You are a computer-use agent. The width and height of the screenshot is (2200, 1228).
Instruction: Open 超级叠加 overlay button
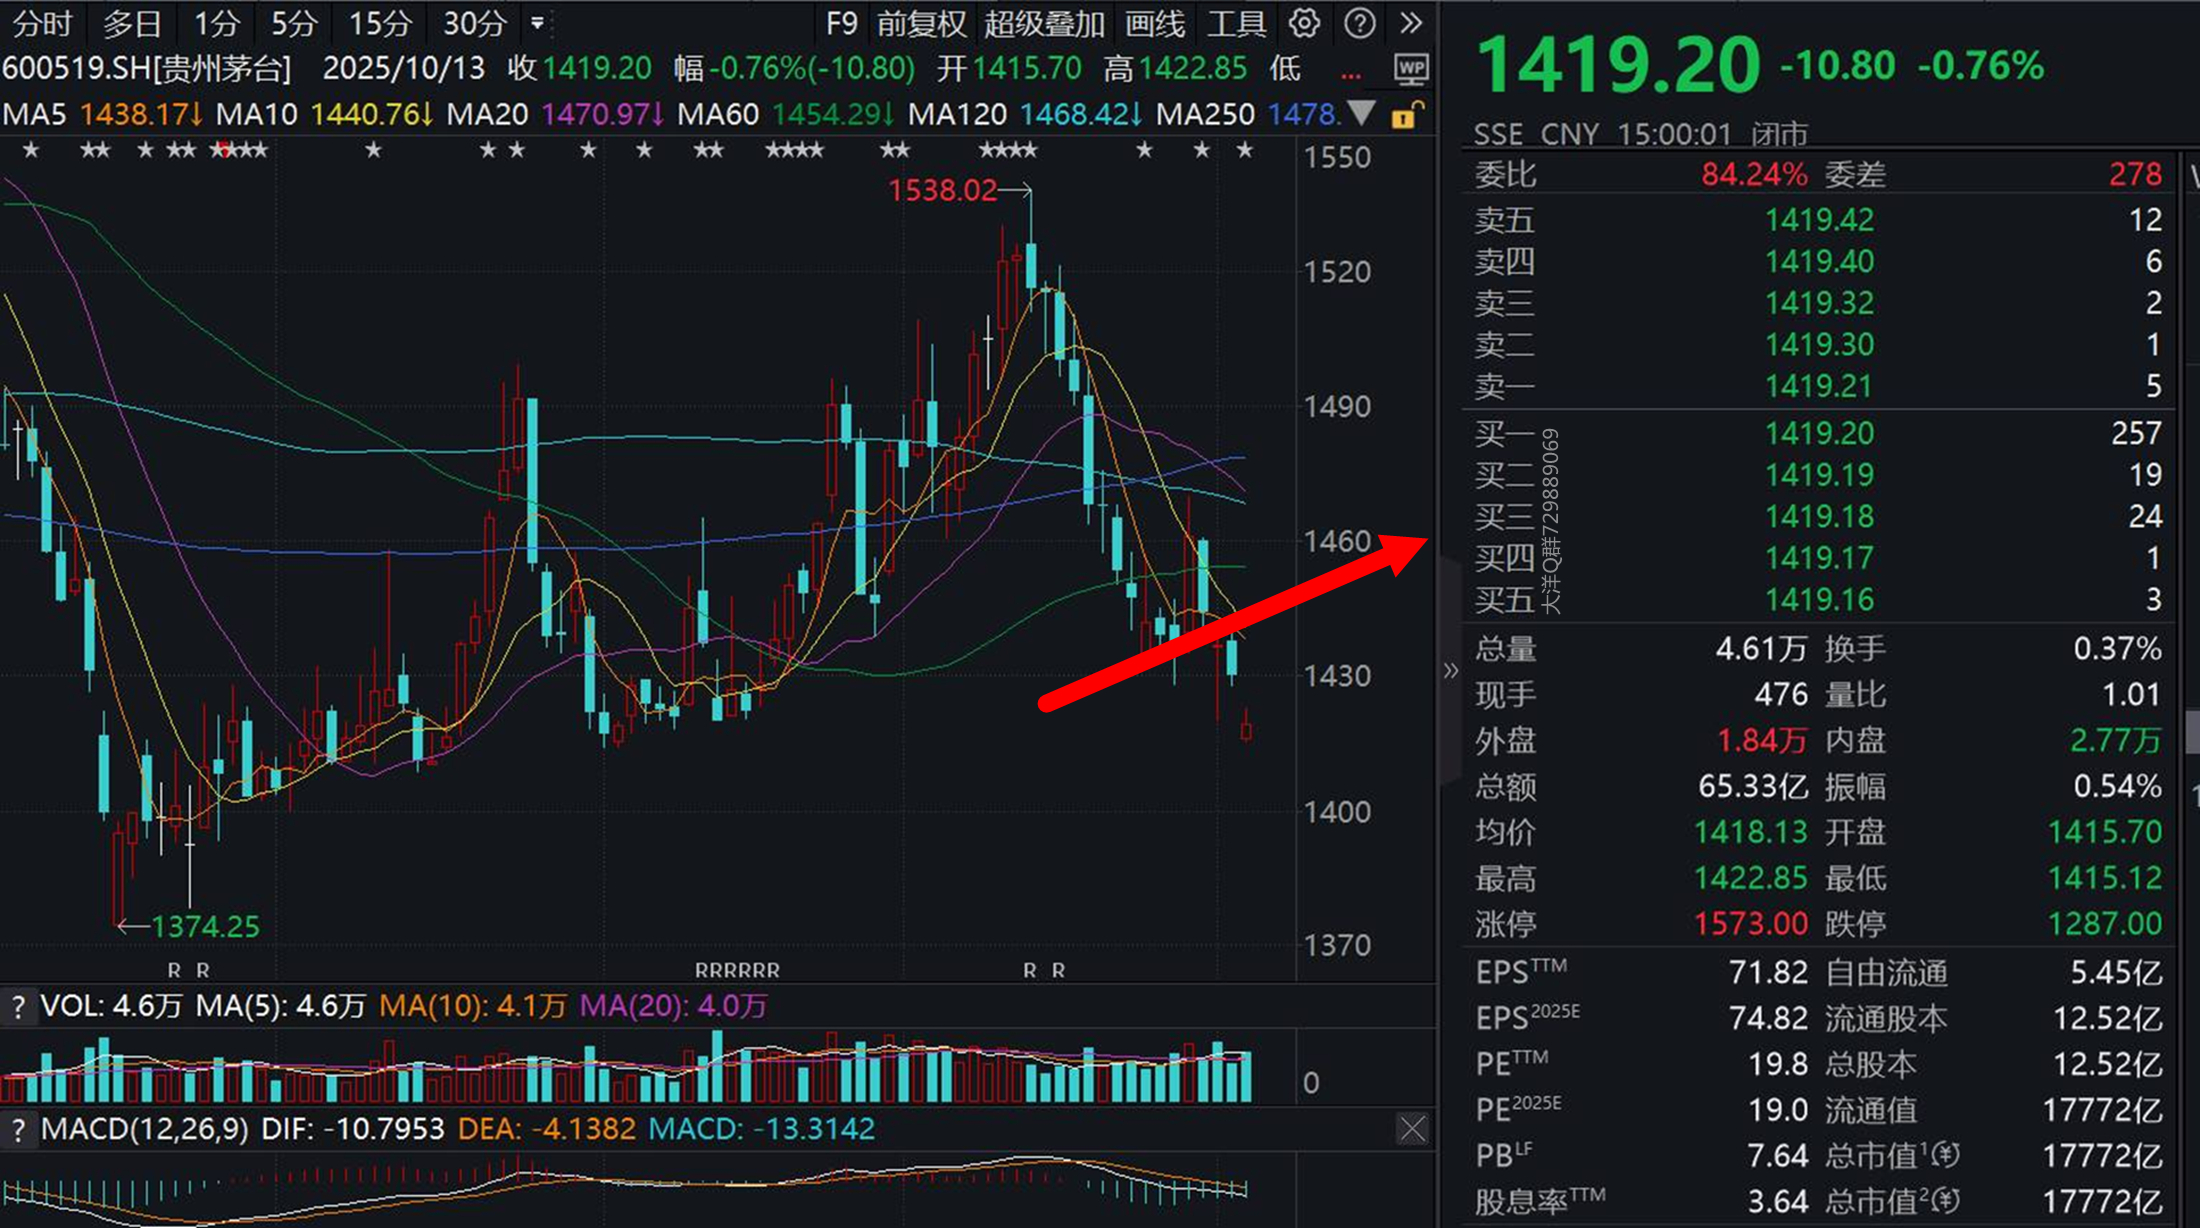click(1043, 23)
